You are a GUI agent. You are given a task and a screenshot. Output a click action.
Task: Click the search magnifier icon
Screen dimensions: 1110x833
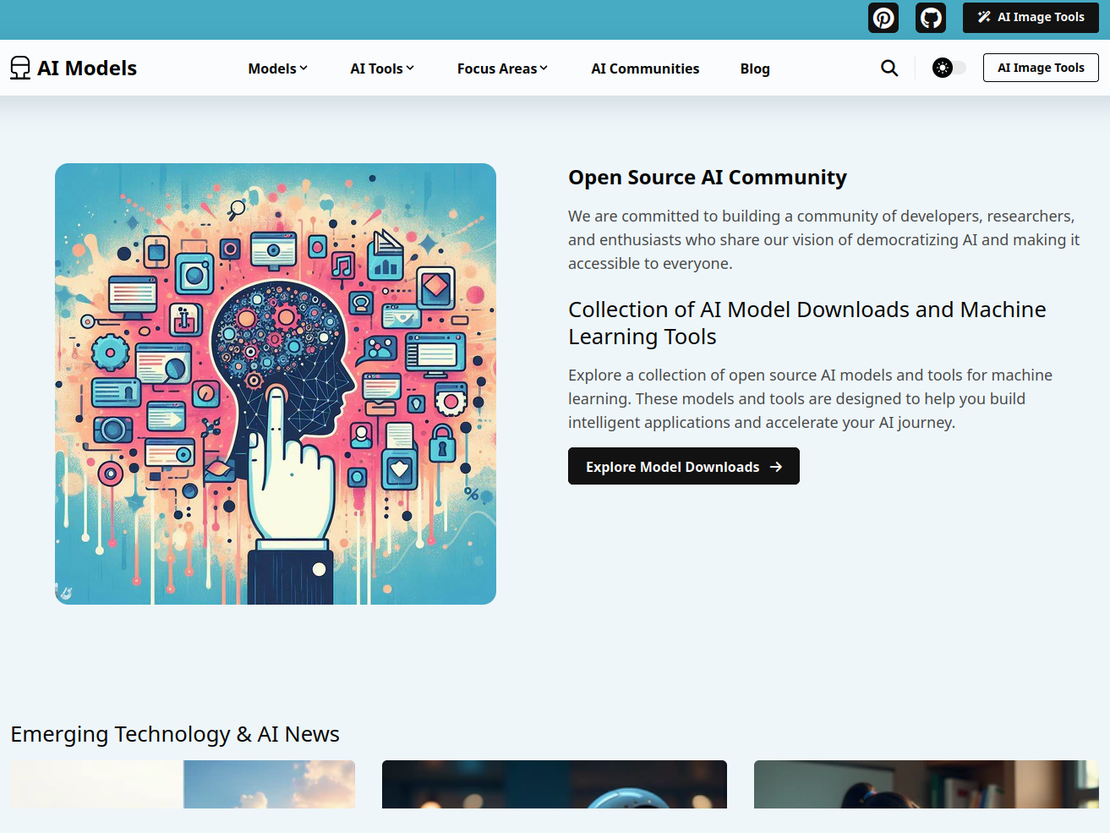coord(889,67)
